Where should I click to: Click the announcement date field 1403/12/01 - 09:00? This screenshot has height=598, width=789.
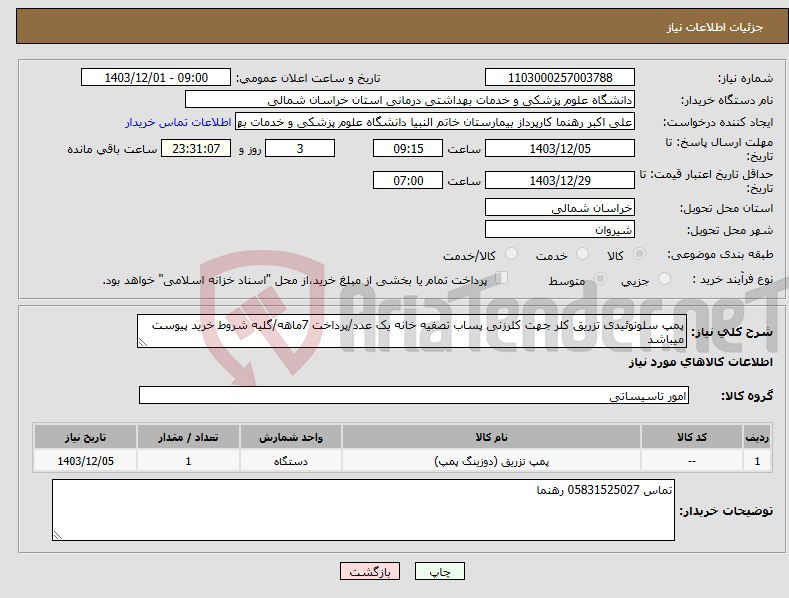click(x=156, y=78)
